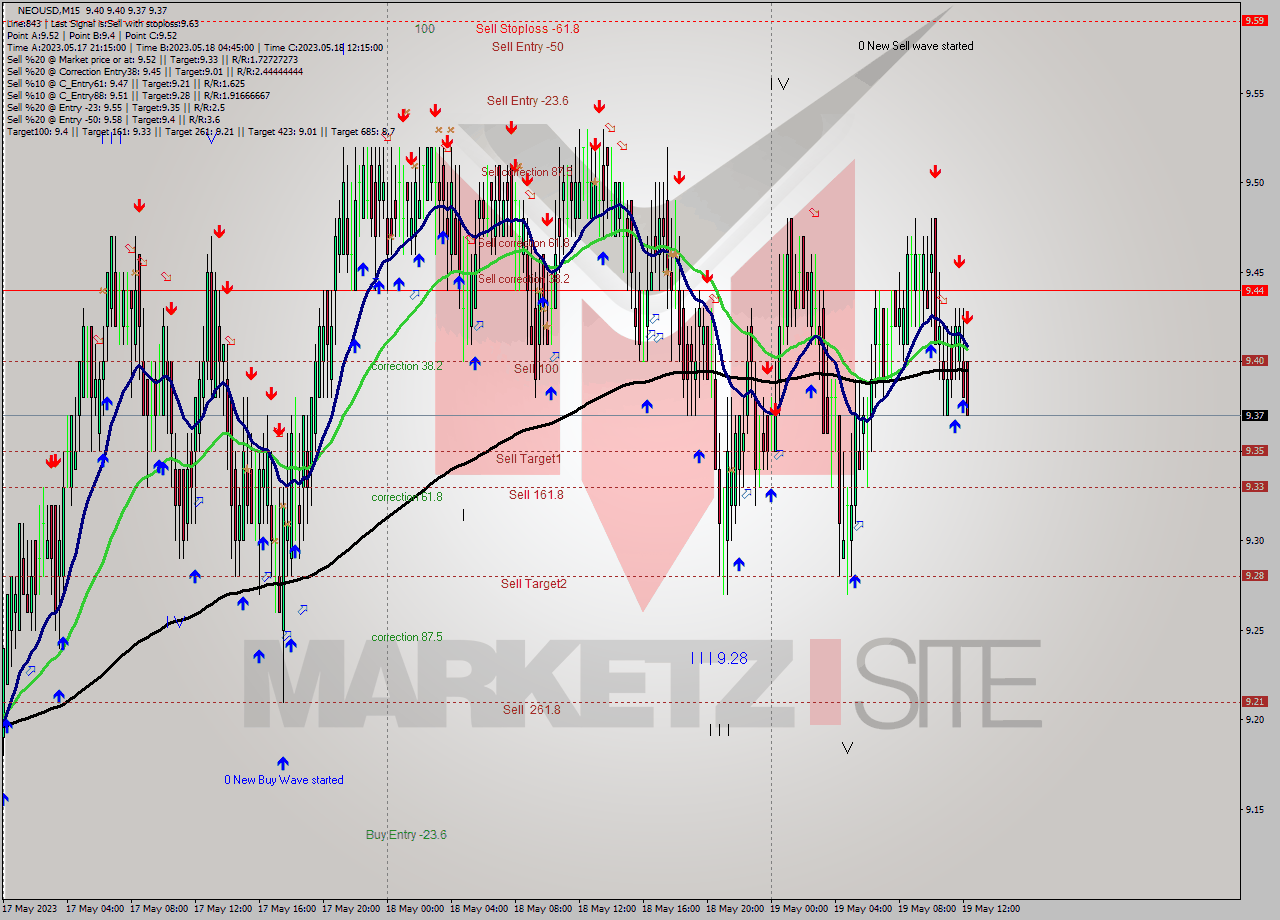Viewport: 1280px width, 920px height.
Task: Select the 'Sell correction 38.2' label
Action: pyautogui.click(x=523, y=279)
